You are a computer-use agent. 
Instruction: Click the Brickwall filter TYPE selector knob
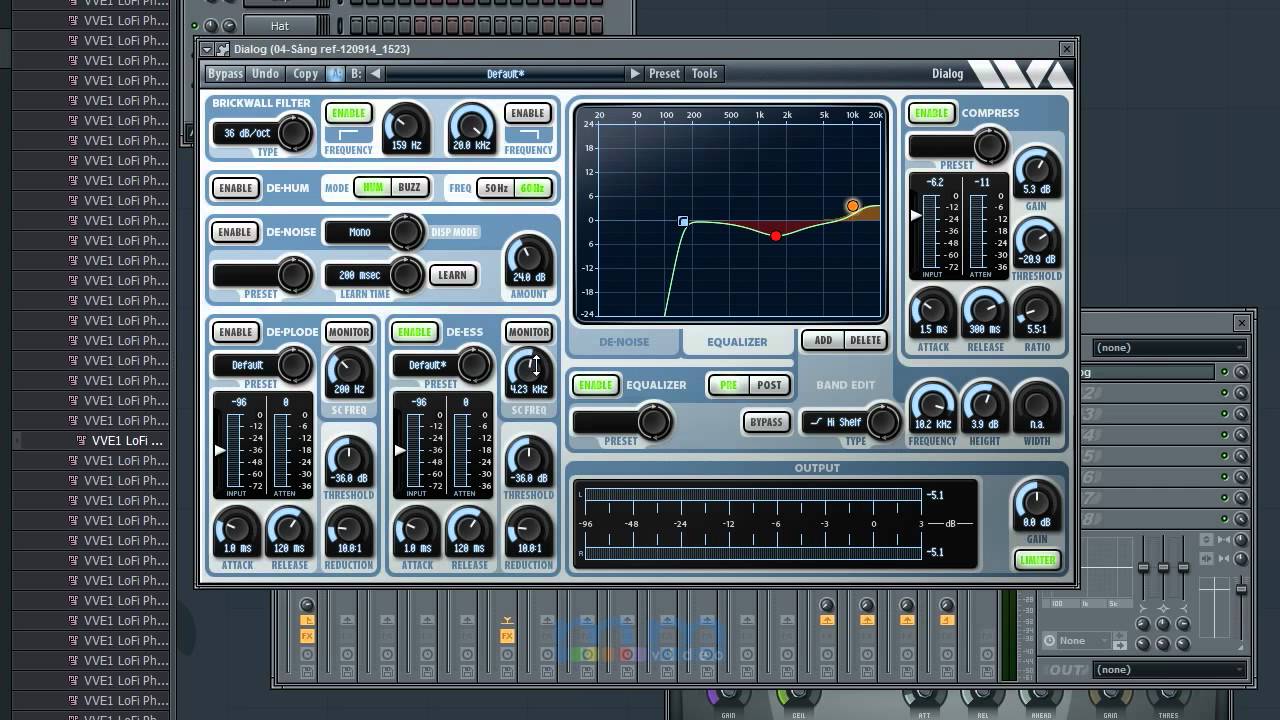point(294,132)
